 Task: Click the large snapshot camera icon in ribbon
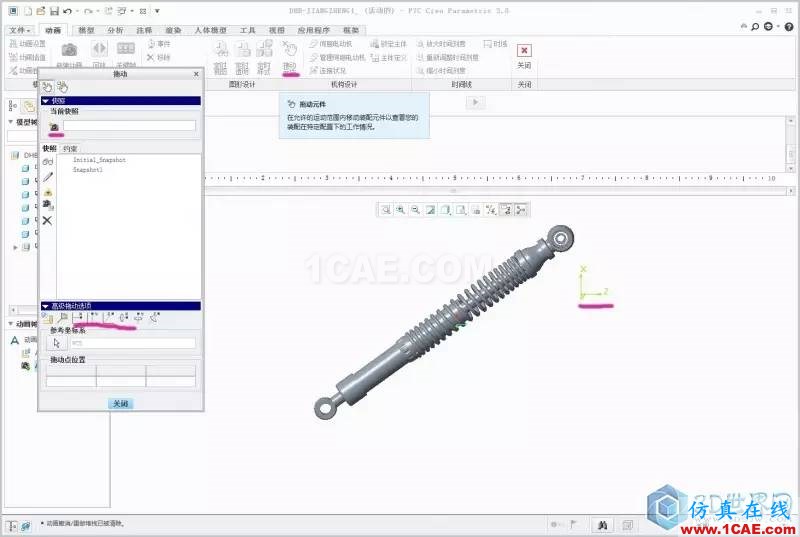click(69, 49)
